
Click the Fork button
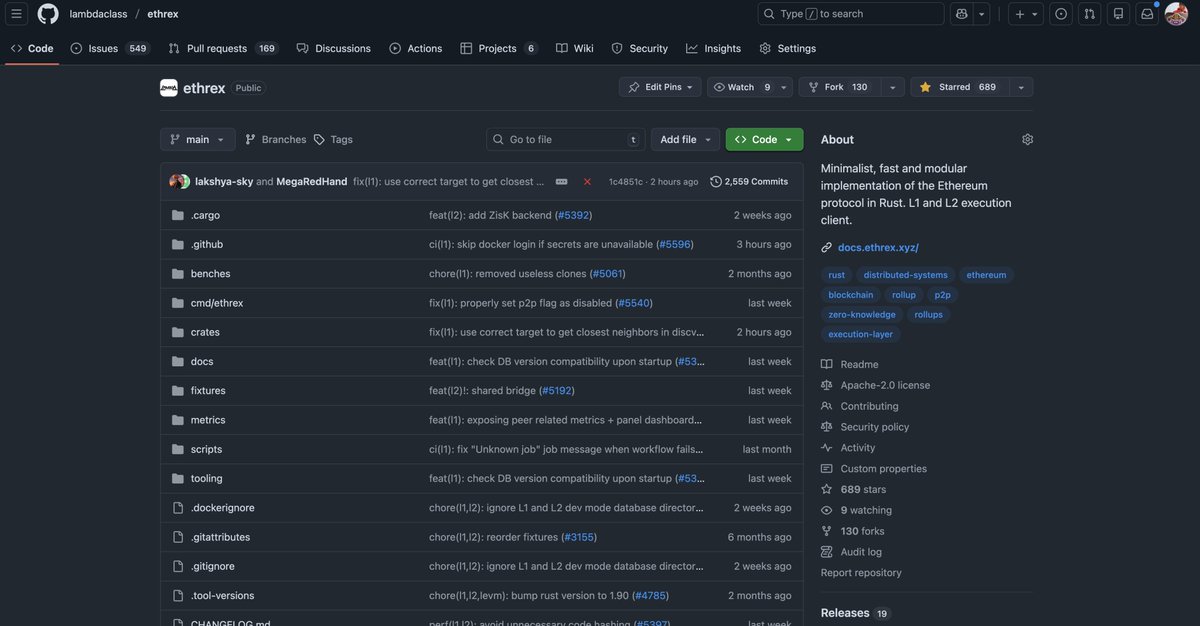(x=839, y=87)
